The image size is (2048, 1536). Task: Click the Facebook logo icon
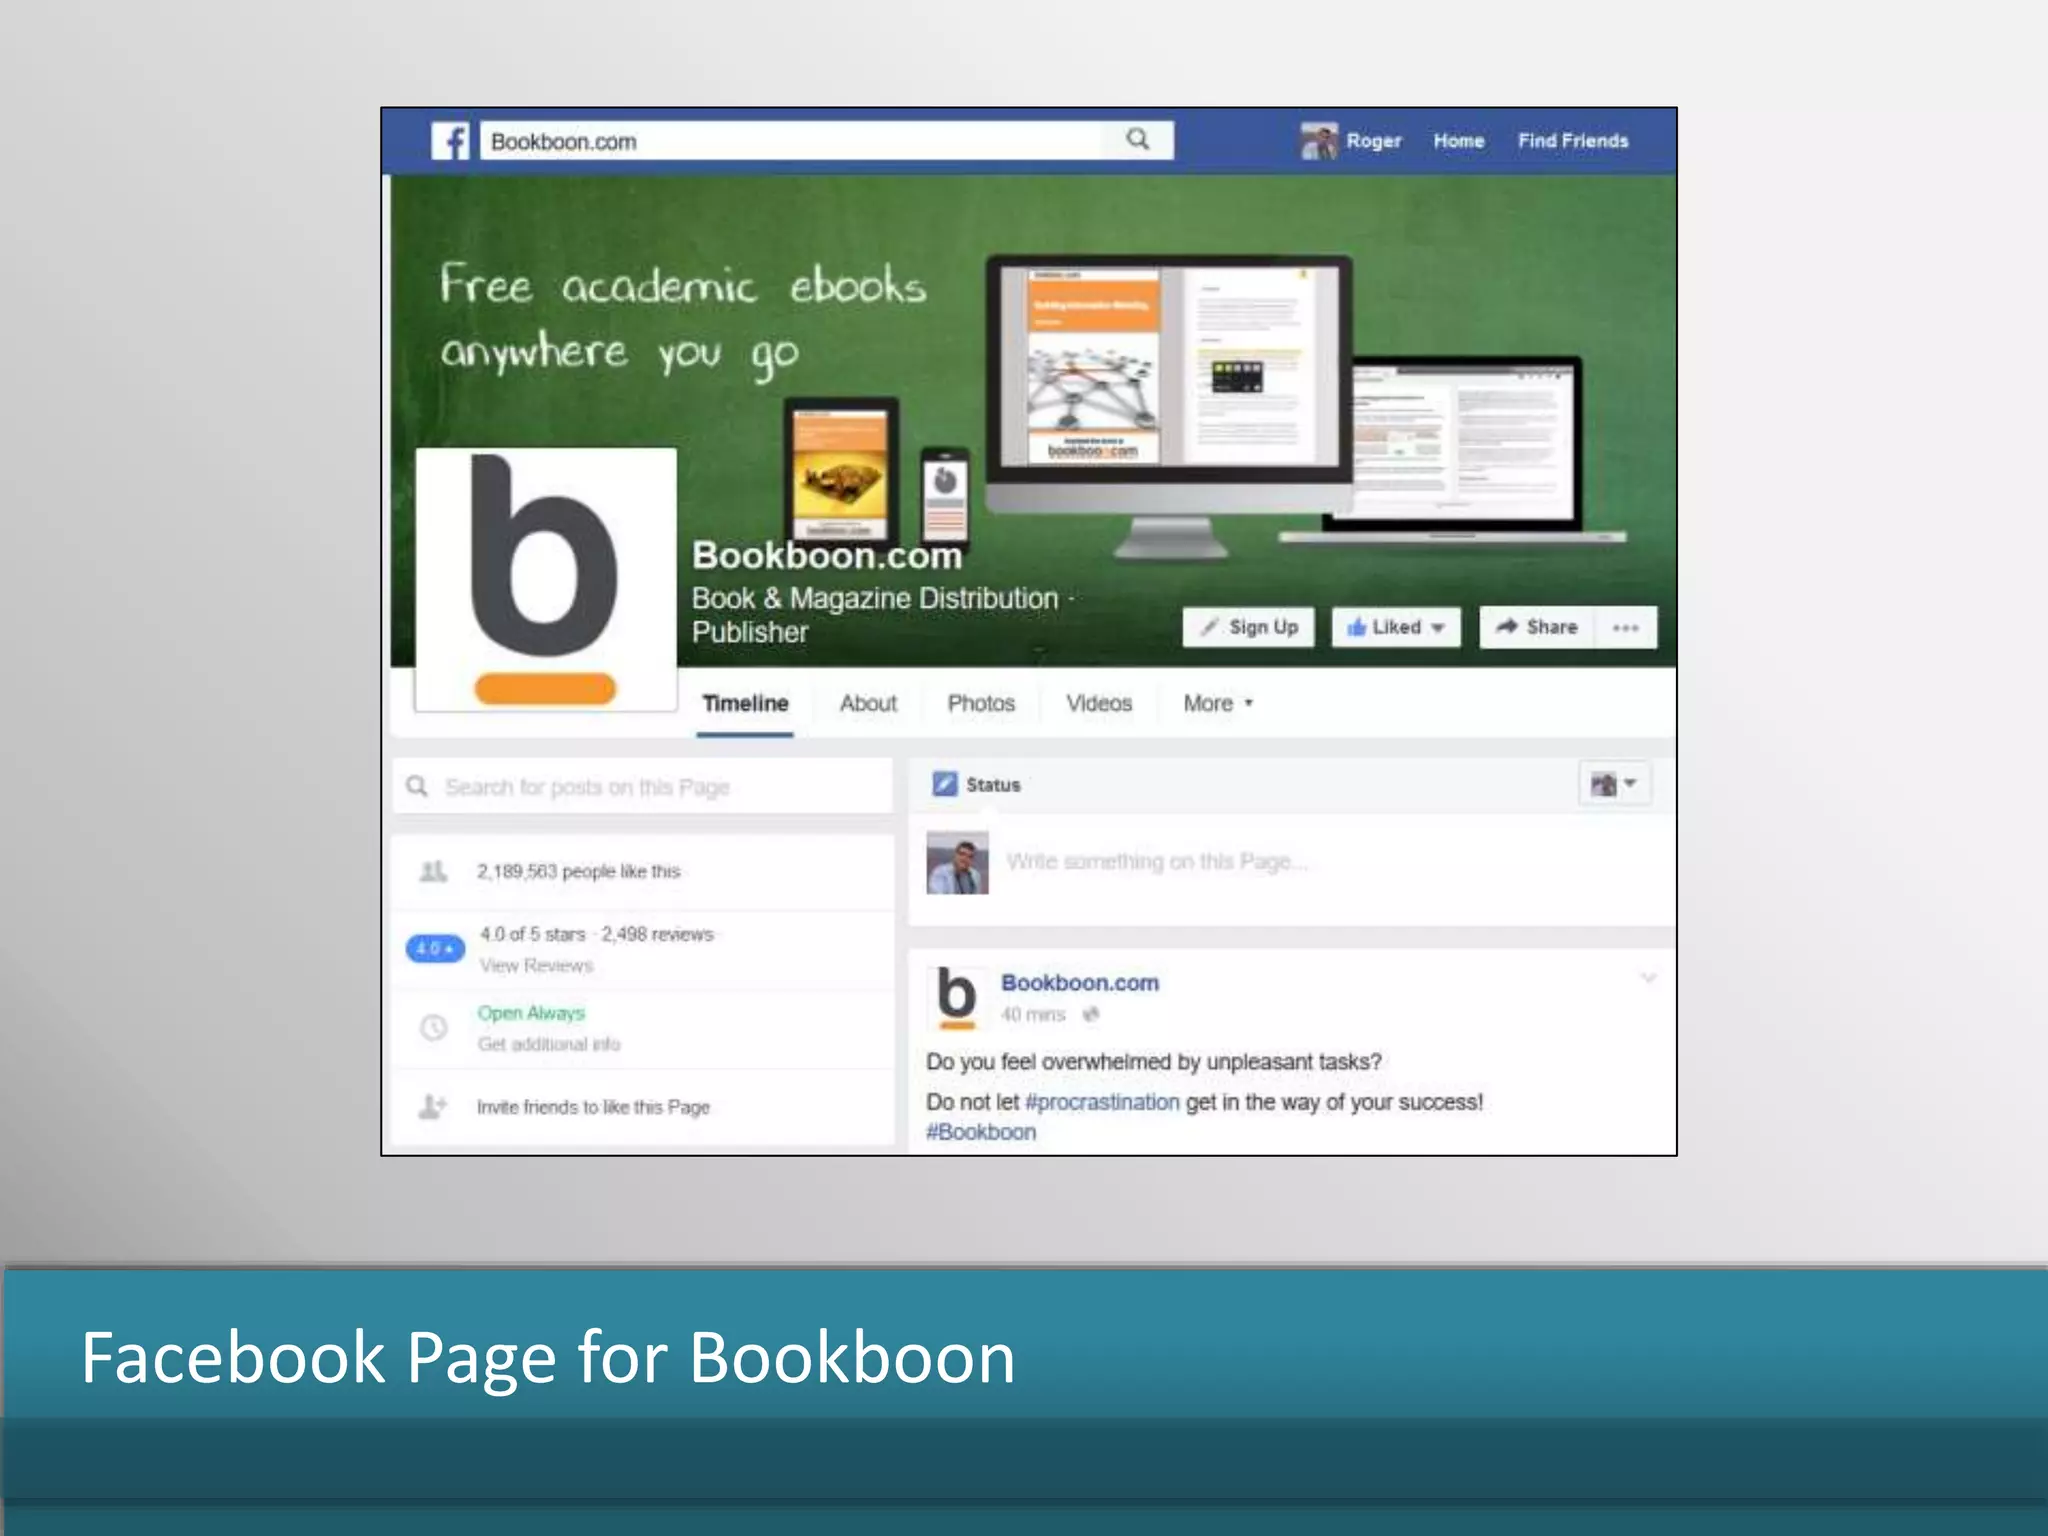450,141
